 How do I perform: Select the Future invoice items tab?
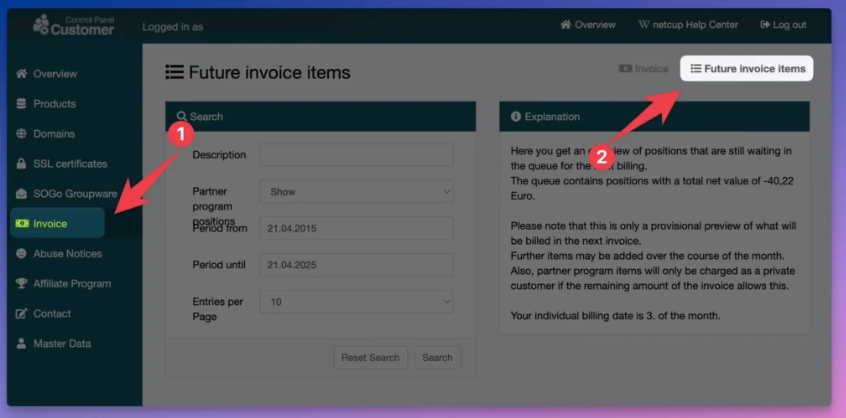(x=747, y=69)
